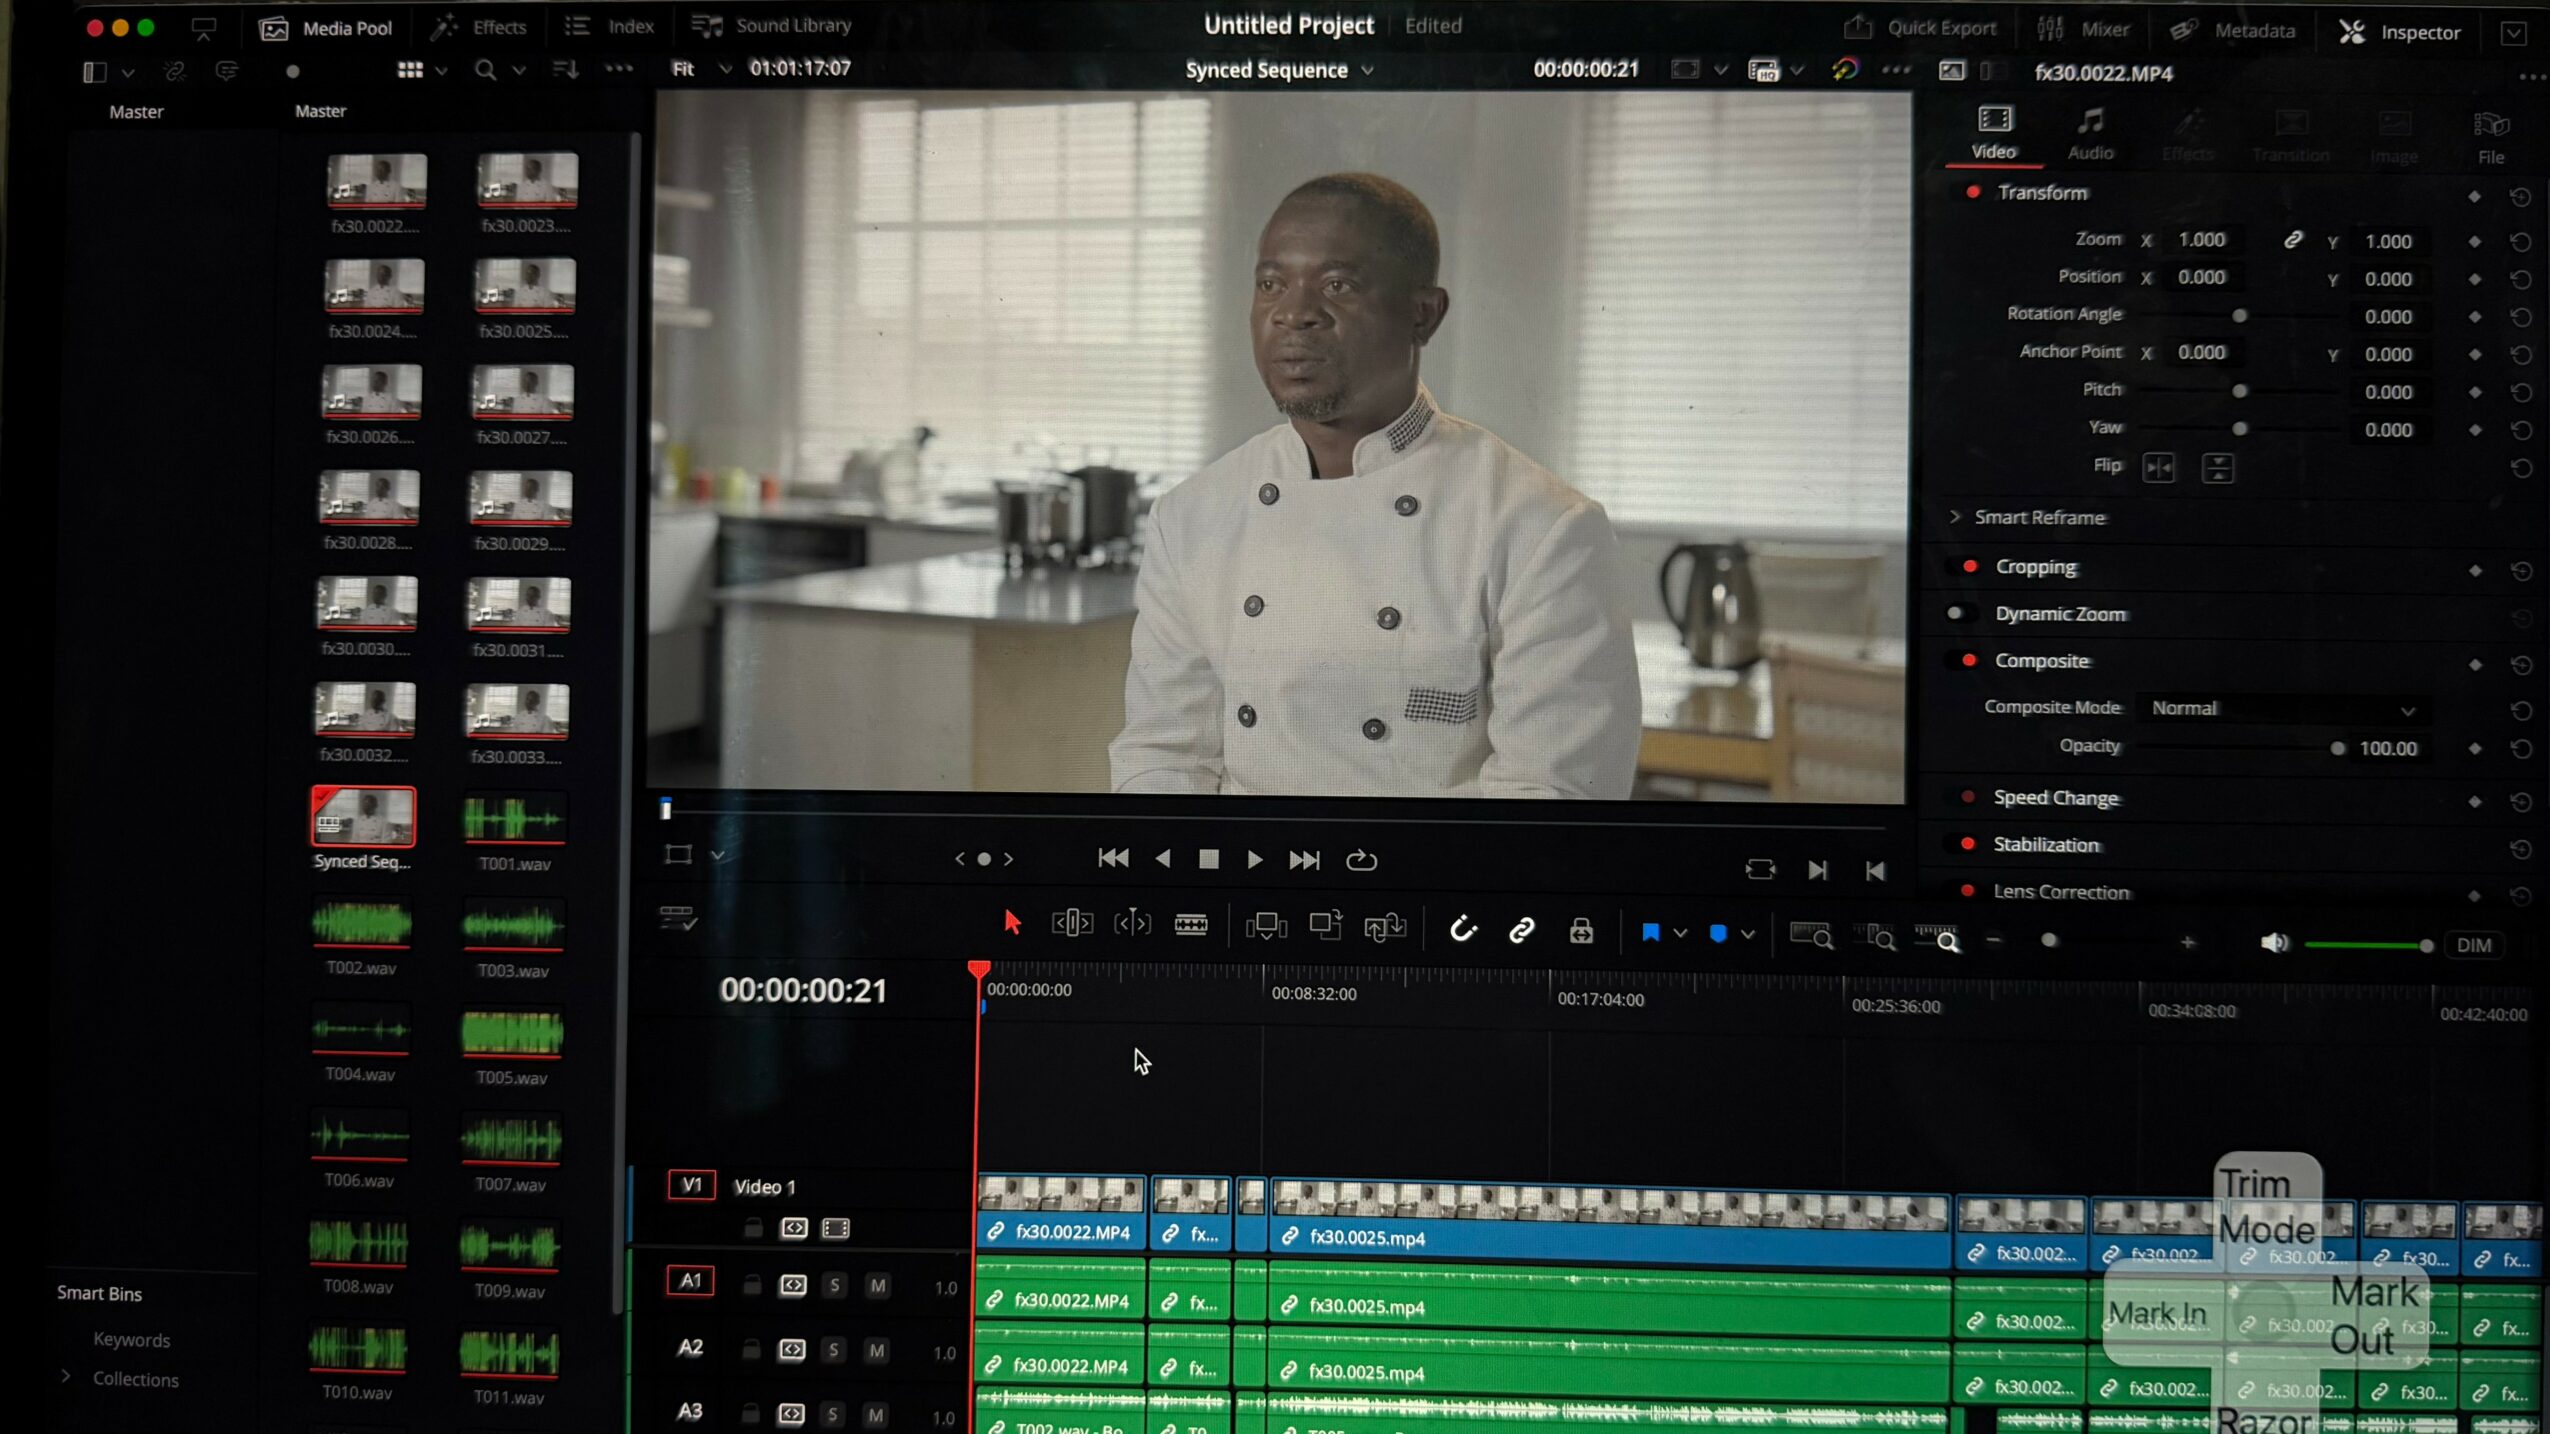Click the loop playback icon
Image resolution: width=2550 pixels, height=1434 pixels.
(x=1361, y=860)
